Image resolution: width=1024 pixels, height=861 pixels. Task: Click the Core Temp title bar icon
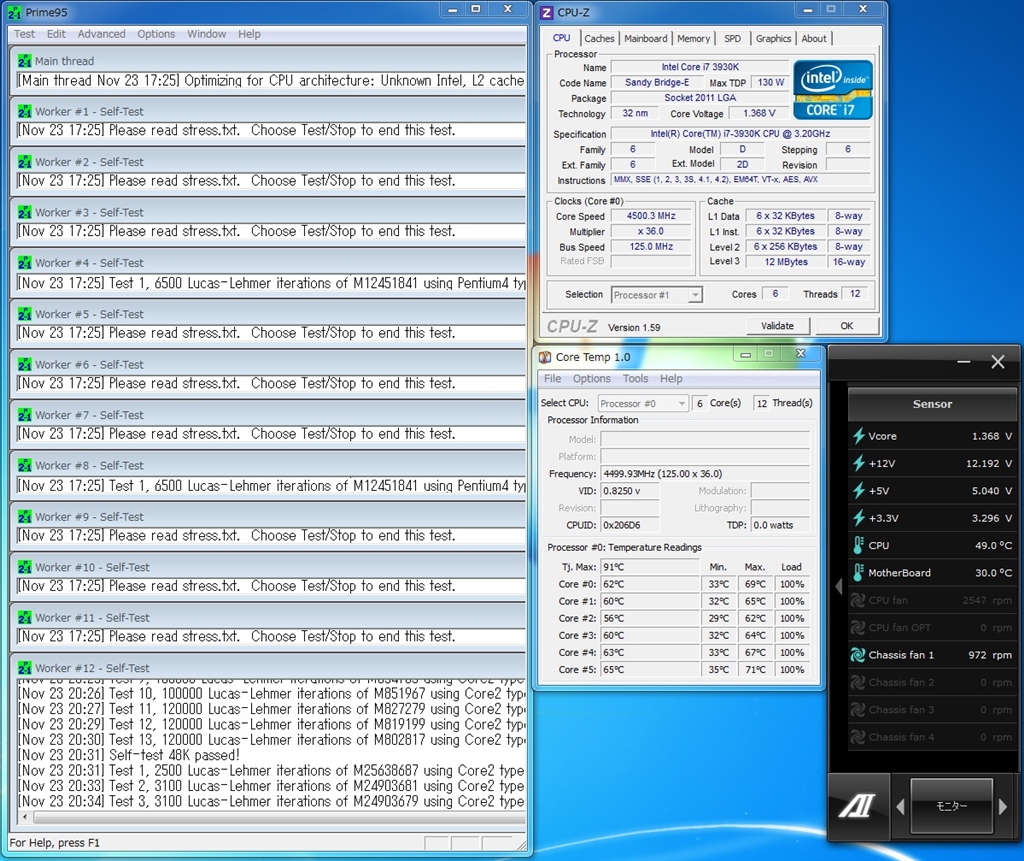pyautogui.click(x=545, y=357)
